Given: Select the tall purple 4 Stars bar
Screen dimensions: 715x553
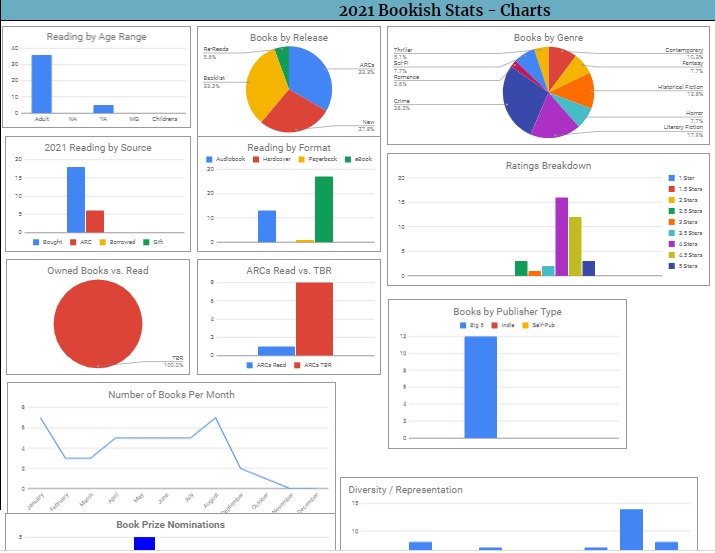Looking at the screenshot, I should [561, 236].
